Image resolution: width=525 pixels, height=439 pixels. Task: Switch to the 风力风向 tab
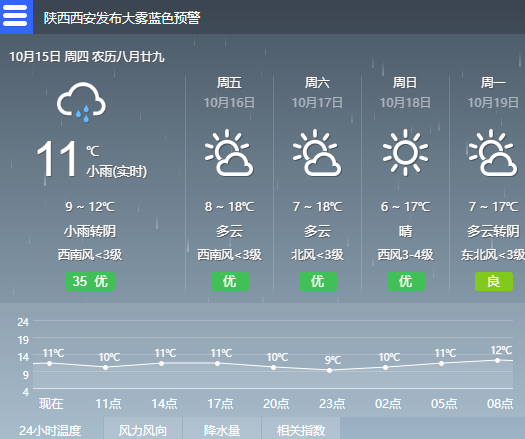(x=143, y=430)
